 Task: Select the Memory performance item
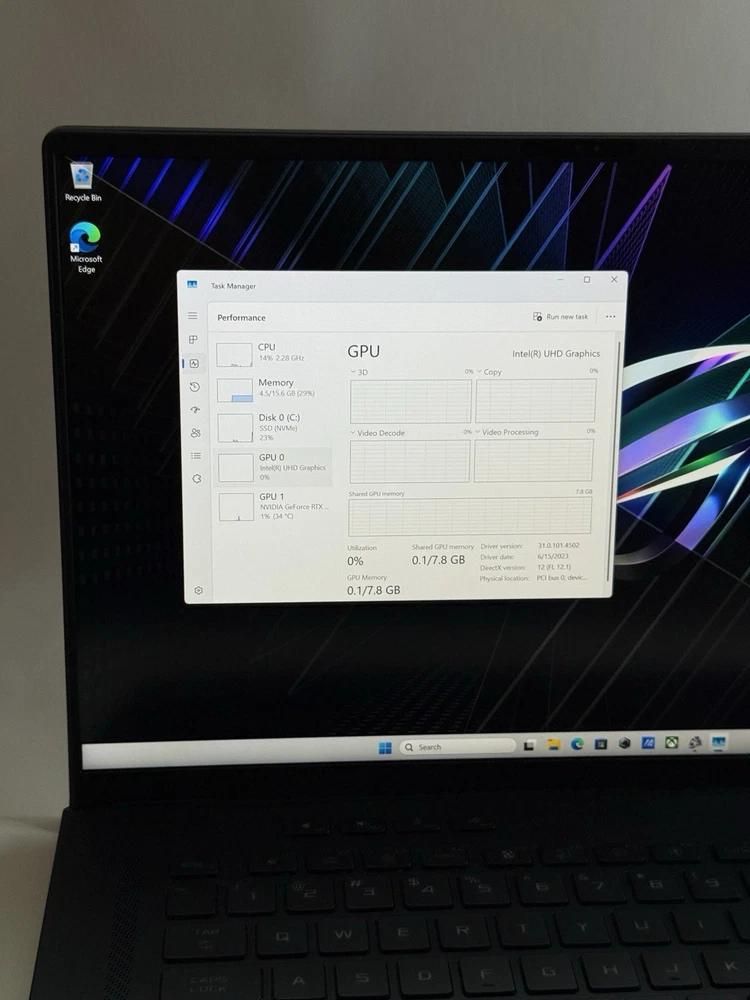[272, 388]
